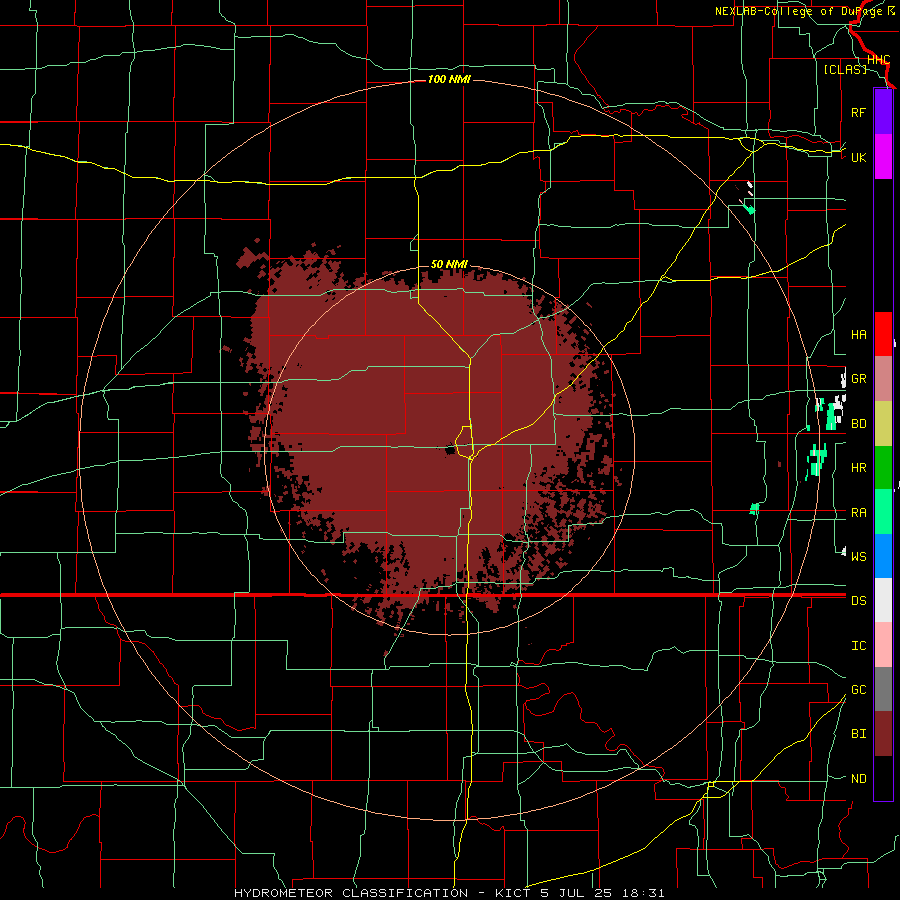This screenshot has height=900, width=900.
Task: Click the UK legend label
Action: pos(859,157)
